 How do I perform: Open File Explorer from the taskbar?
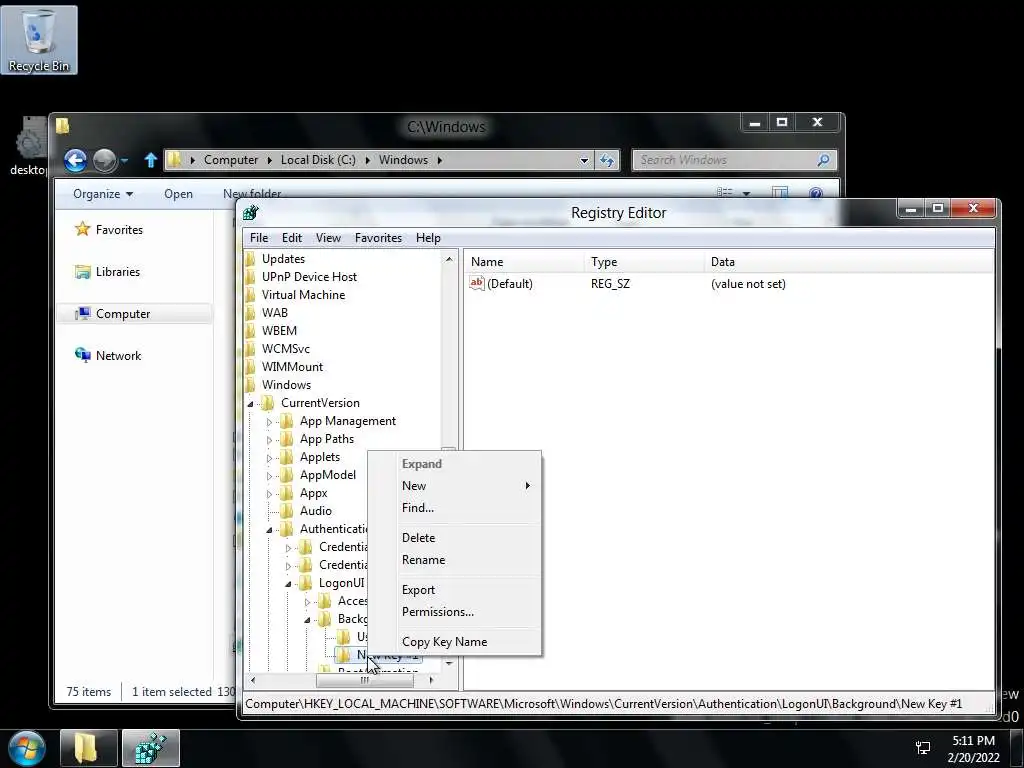89,748
